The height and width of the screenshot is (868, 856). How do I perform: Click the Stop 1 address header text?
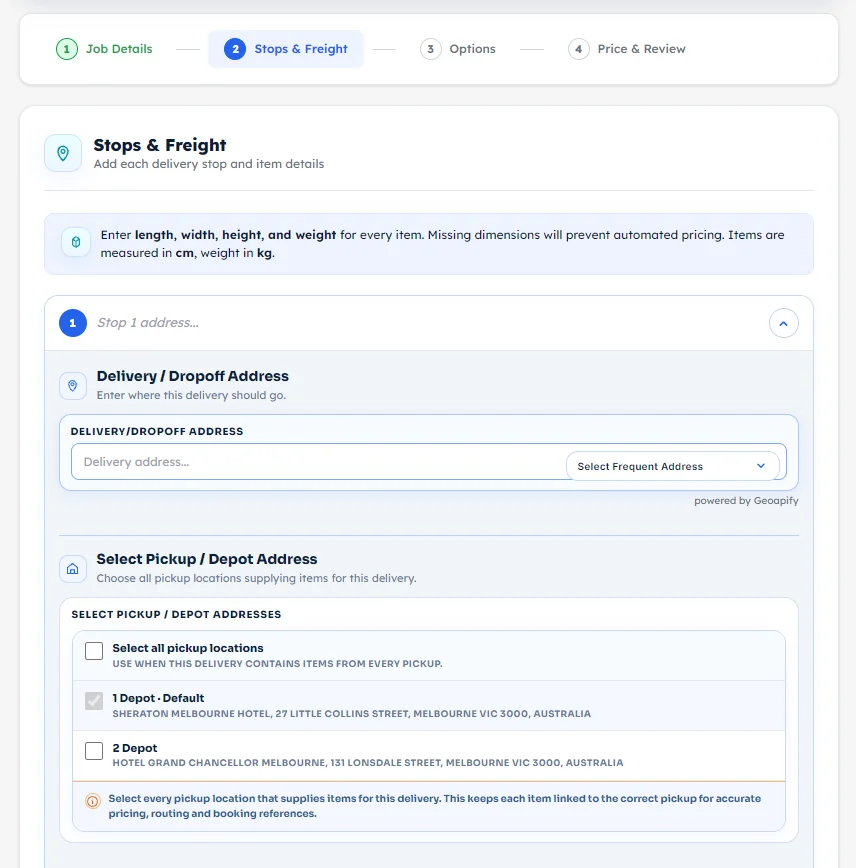point(148,323)
